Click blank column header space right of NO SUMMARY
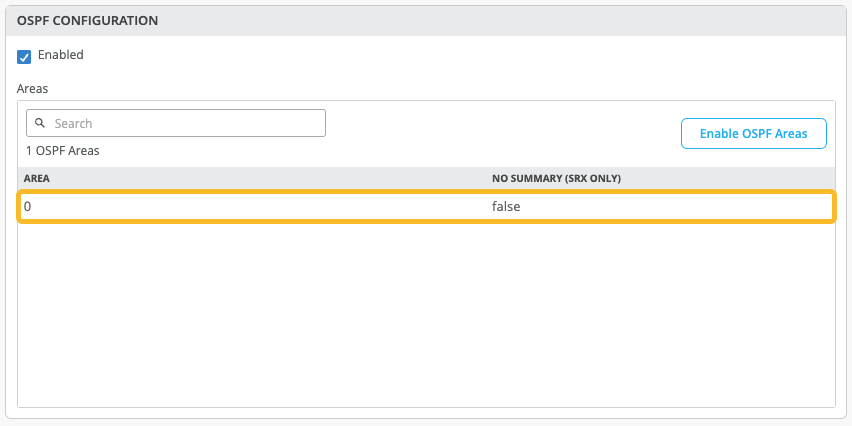 [730, 178]
